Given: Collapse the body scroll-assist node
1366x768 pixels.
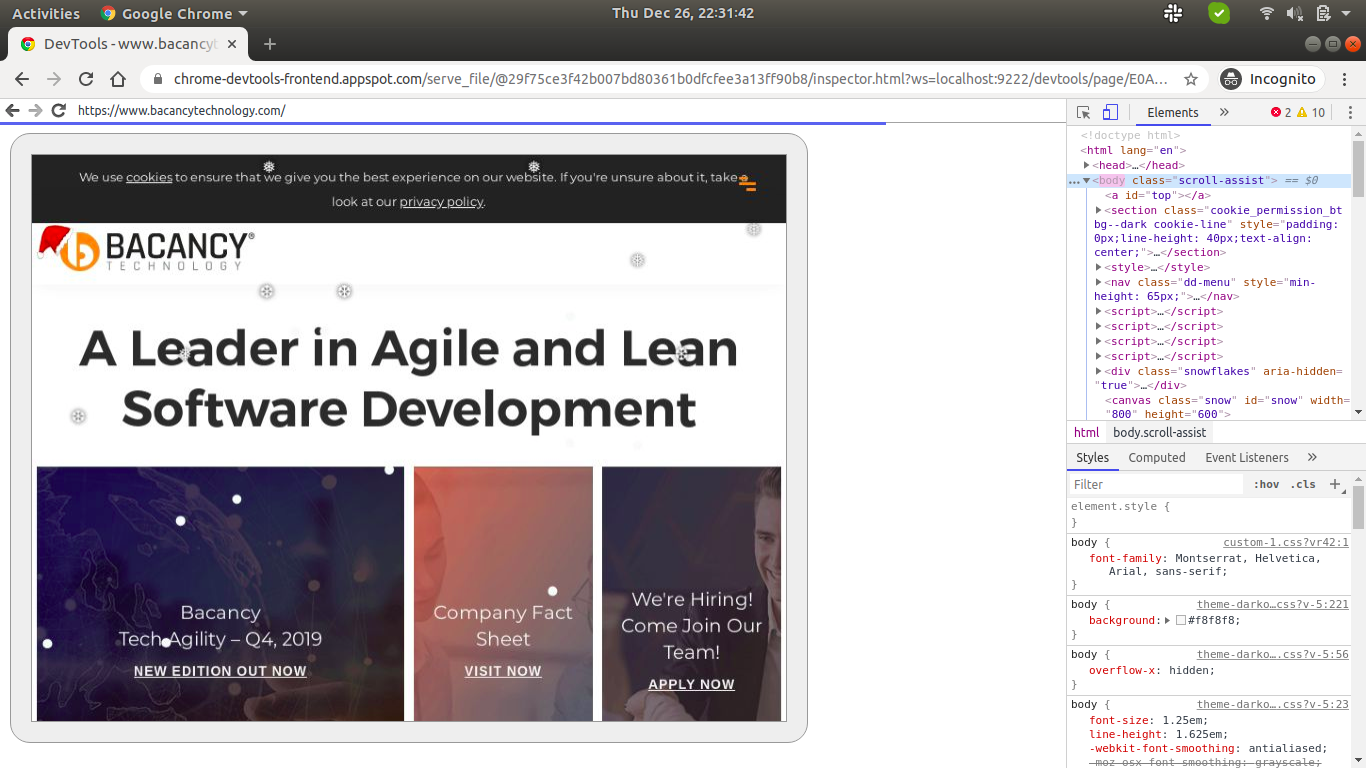Looking at the screenshot, I should click(1086, 180).
